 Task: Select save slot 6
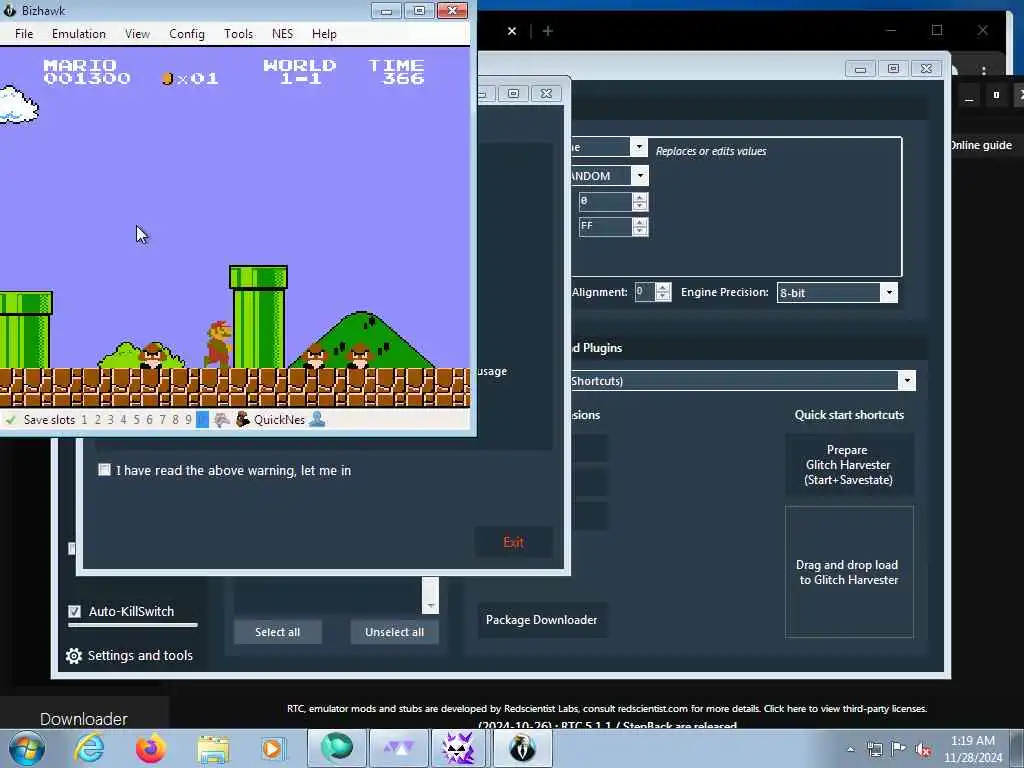[150, 420]
